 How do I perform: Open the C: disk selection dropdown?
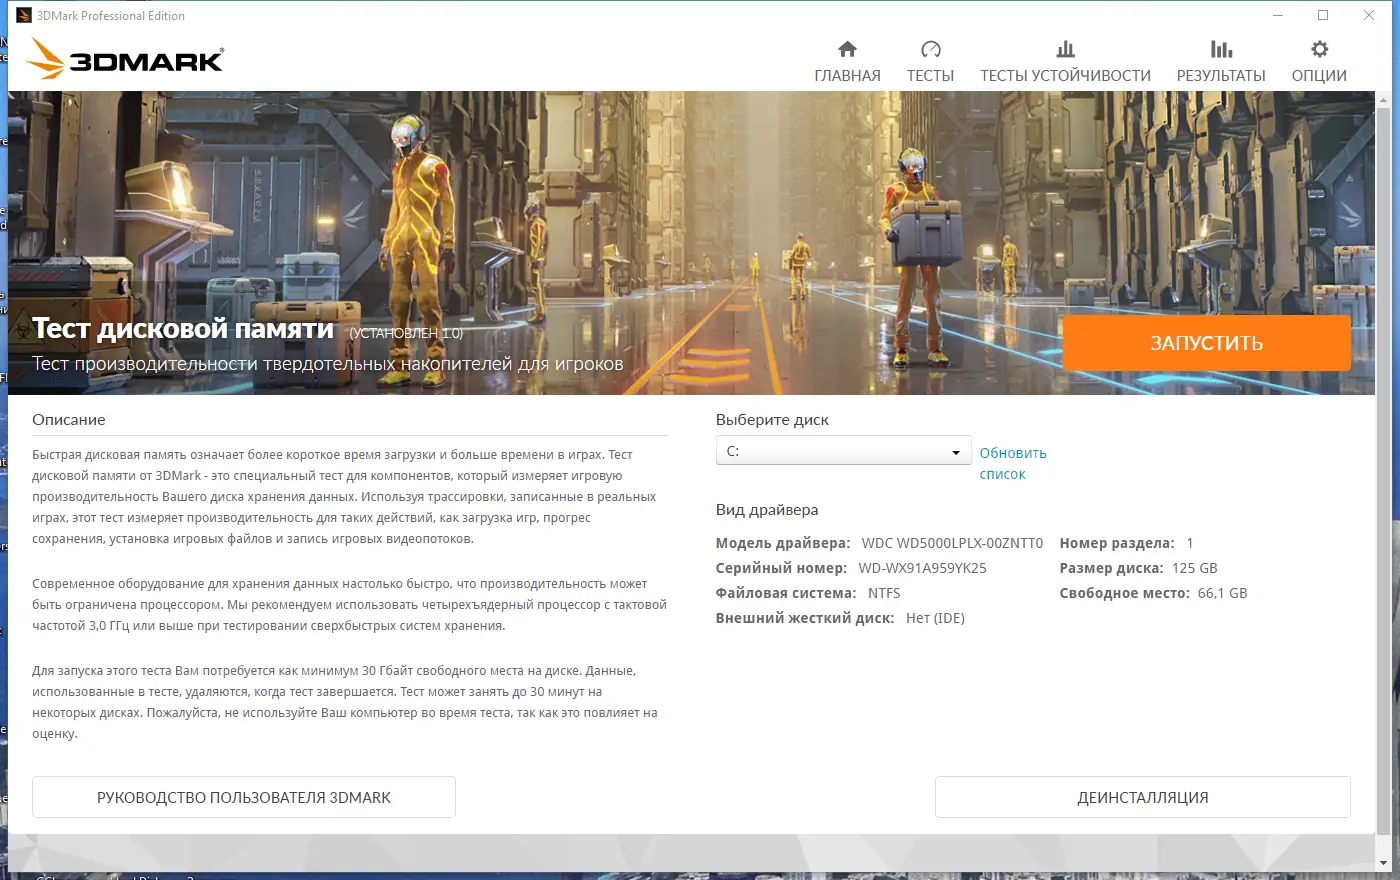pyautogui.click(x=843, y=451)
